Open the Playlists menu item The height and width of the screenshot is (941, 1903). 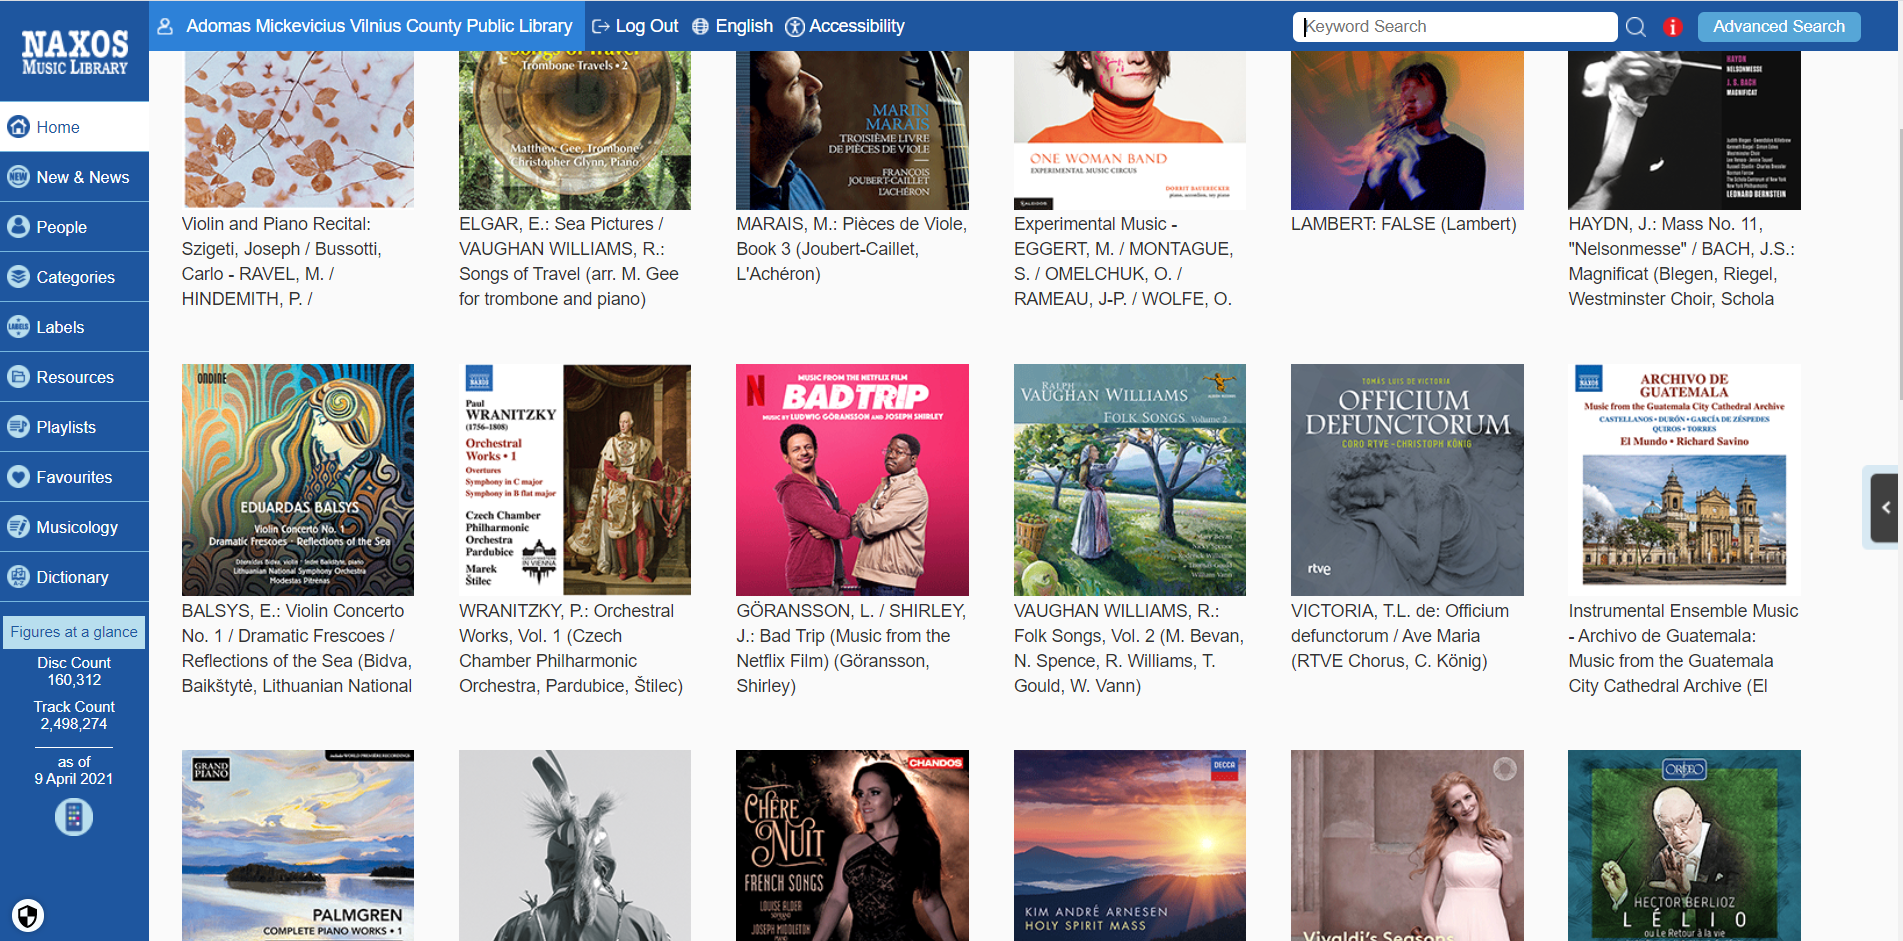(x=74, y=427)
